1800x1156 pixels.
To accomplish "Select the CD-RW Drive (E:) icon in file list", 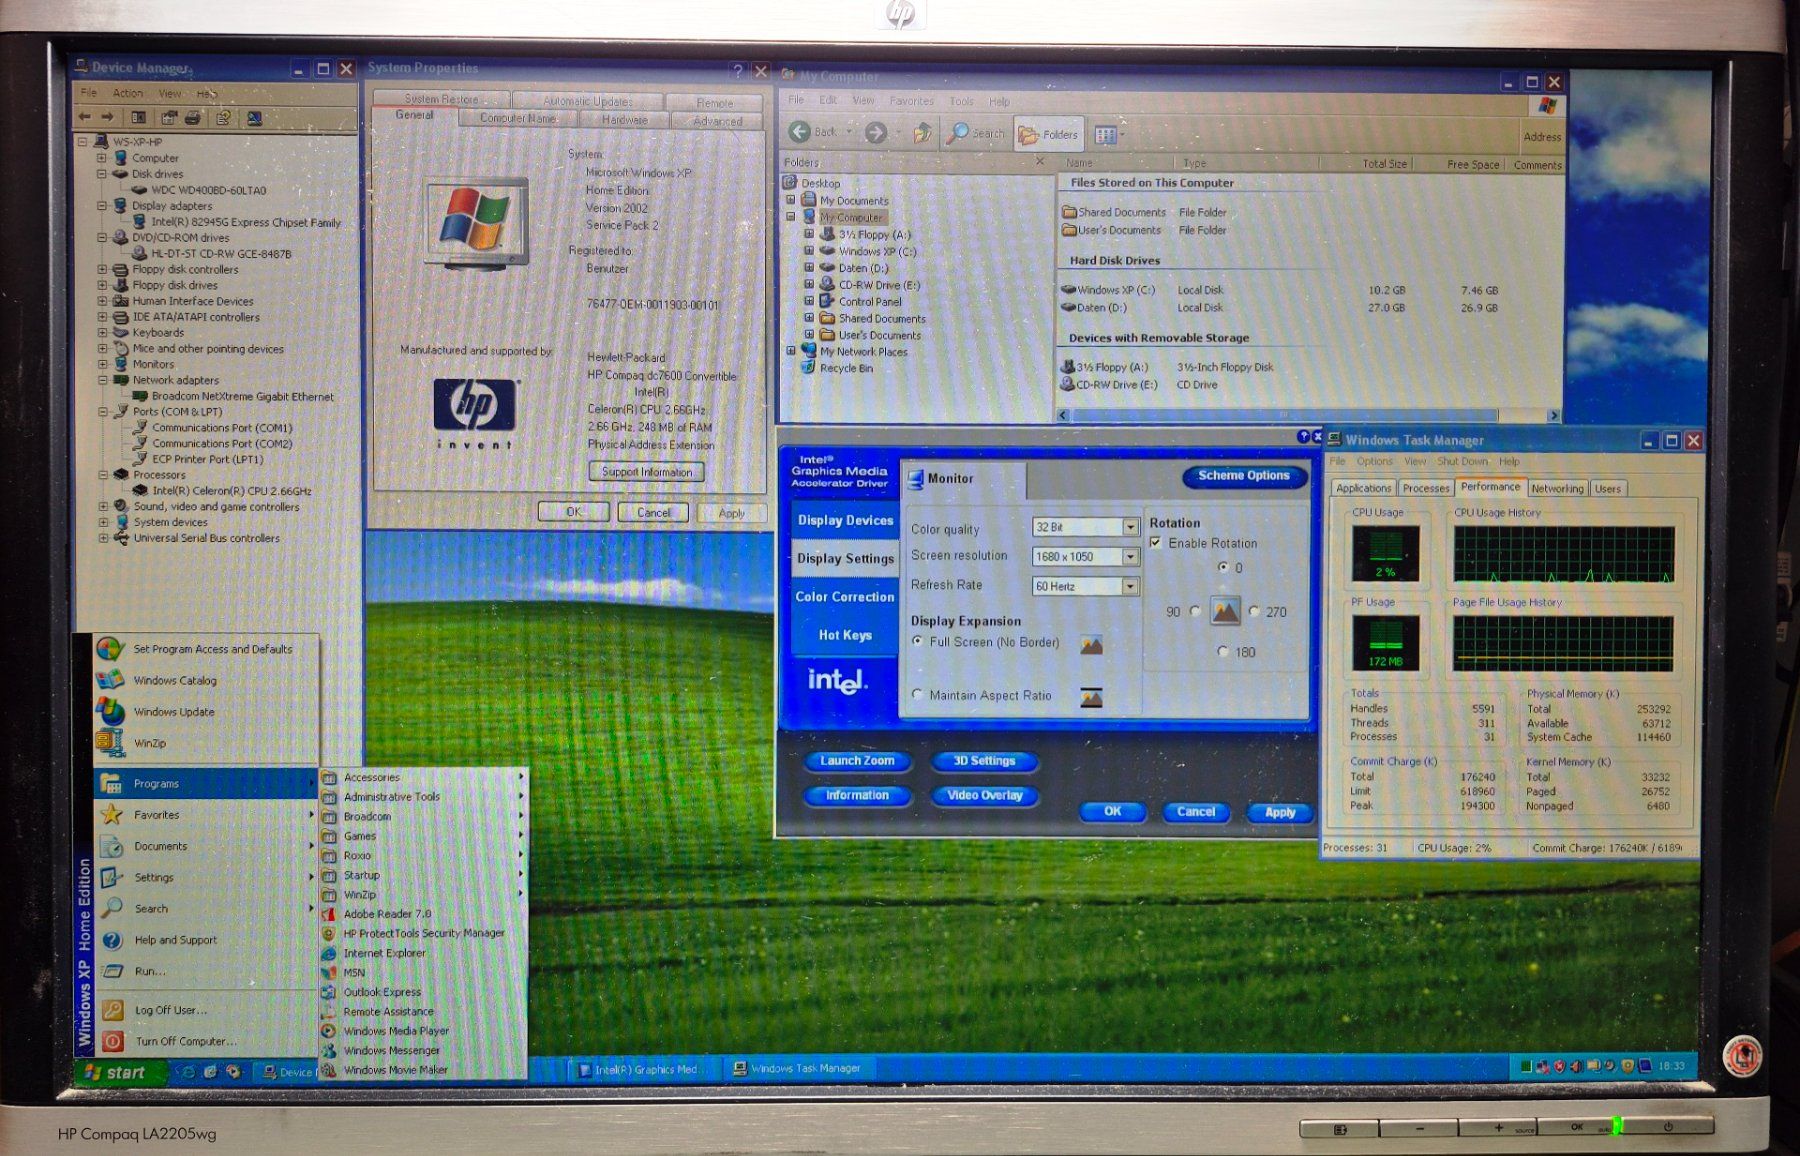I will (1068, 384).
